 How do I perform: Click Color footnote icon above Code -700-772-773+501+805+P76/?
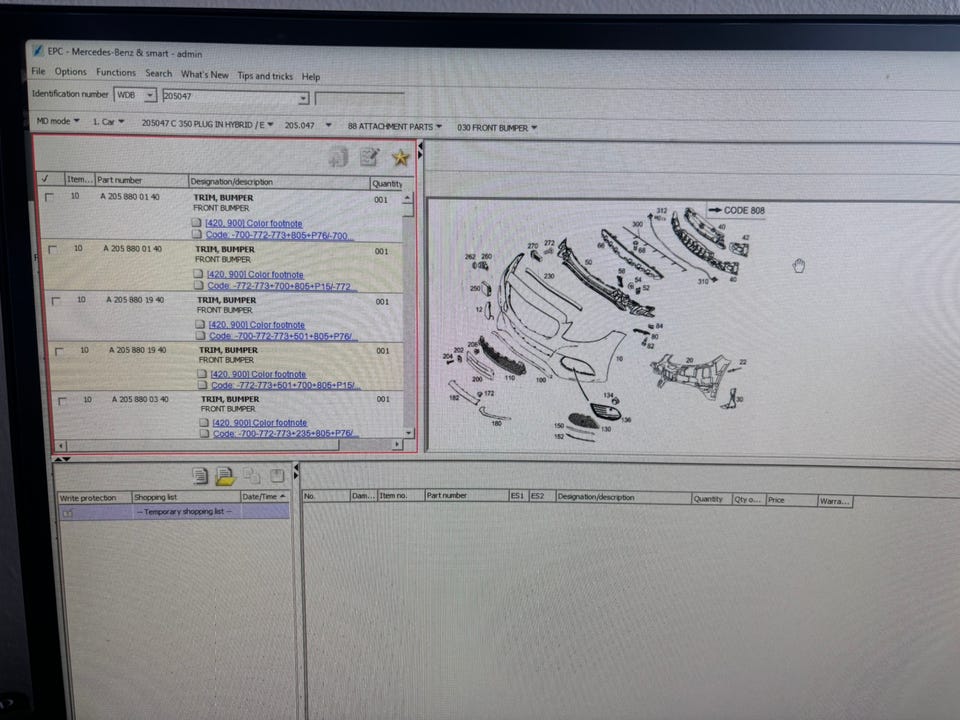(200, 324)
